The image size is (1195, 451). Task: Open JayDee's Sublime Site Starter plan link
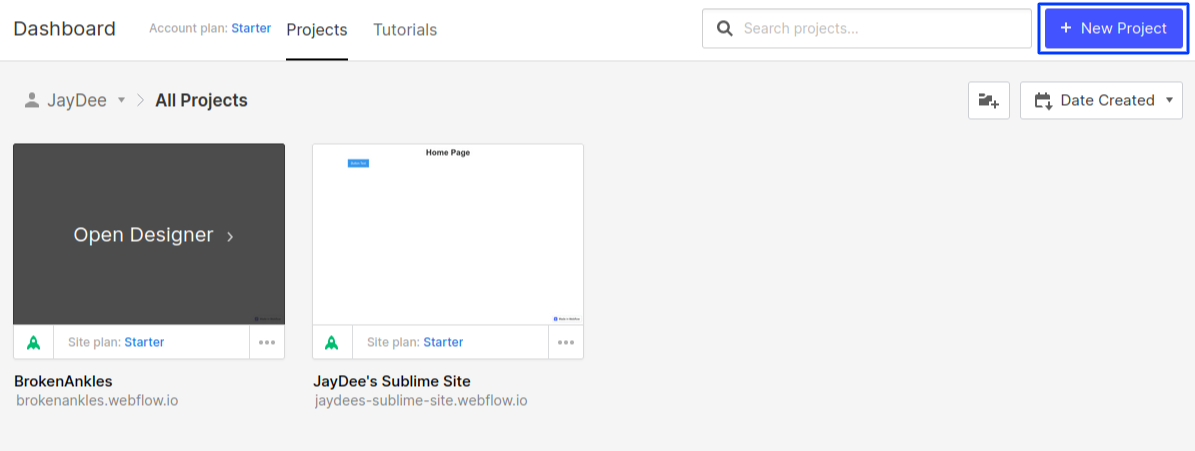click(x=443, y=342)
